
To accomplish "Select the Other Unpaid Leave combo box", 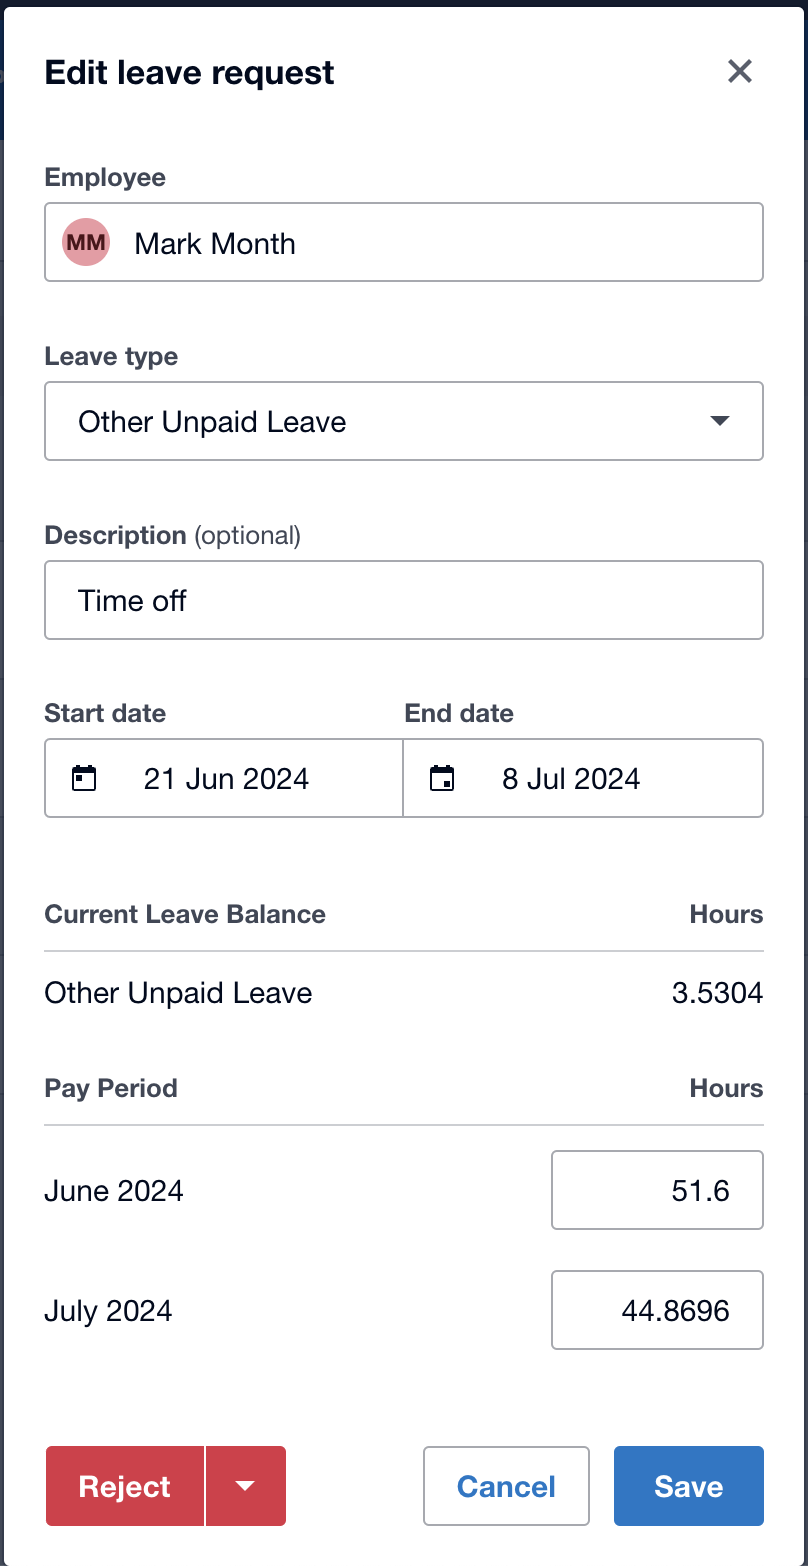I will 380,421.
